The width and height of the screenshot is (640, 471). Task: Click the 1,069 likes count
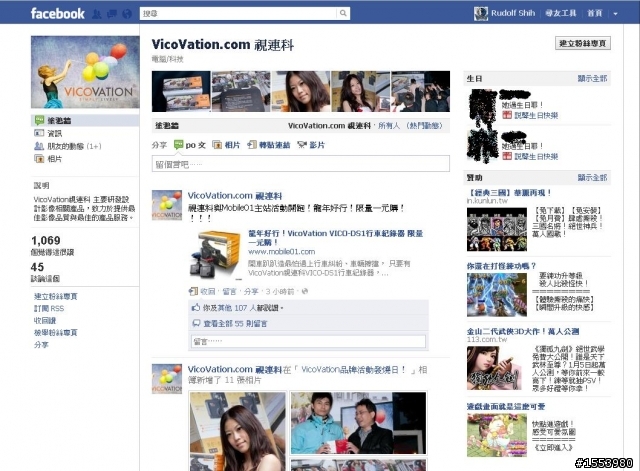coord(46,240)
